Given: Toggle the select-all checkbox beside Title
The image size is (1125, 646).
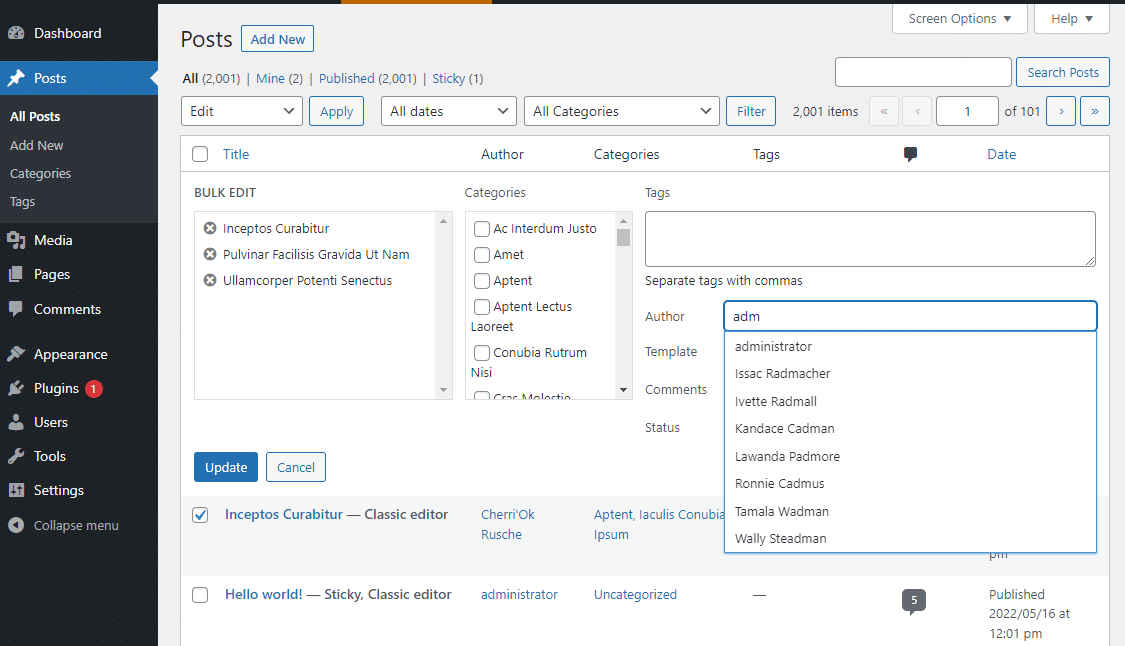Looking at the screenshot, I should (x=200, y=154).
